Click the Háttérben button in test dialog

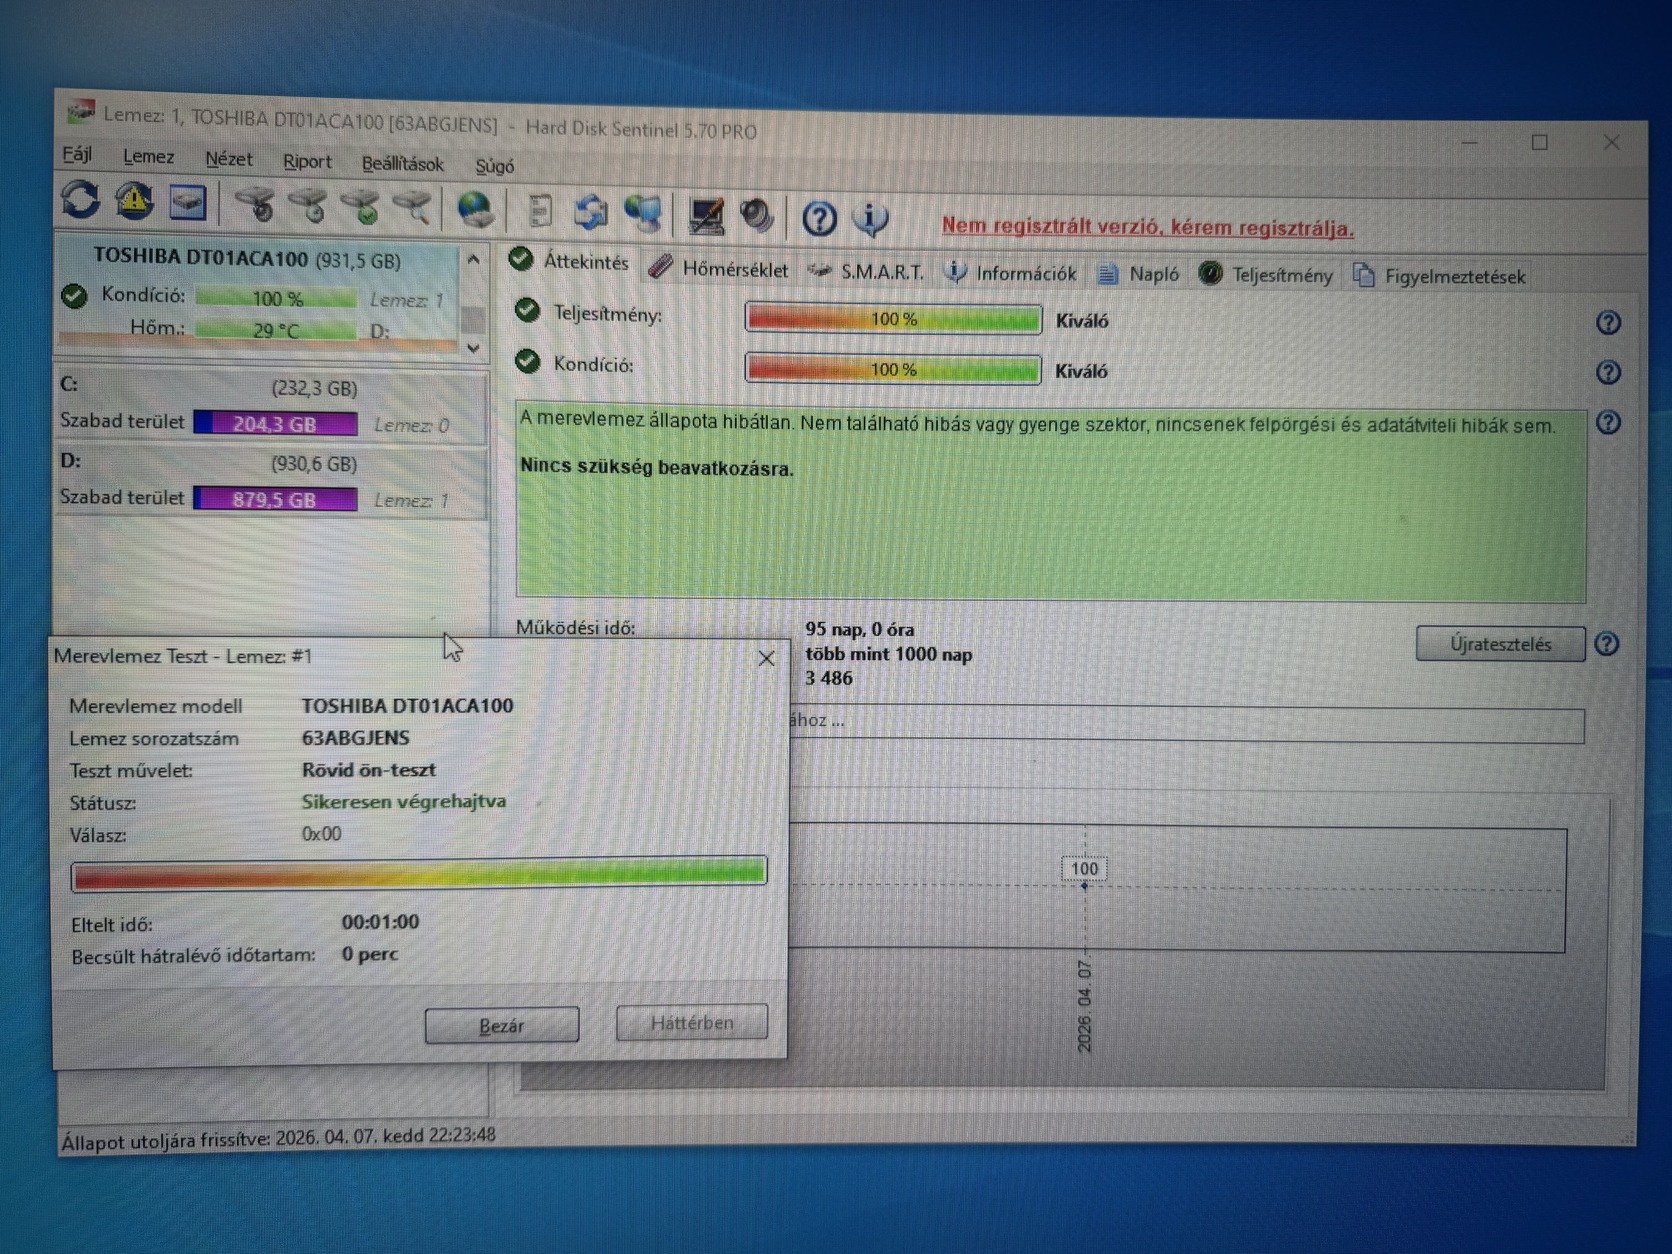(x=692, y=1022)
